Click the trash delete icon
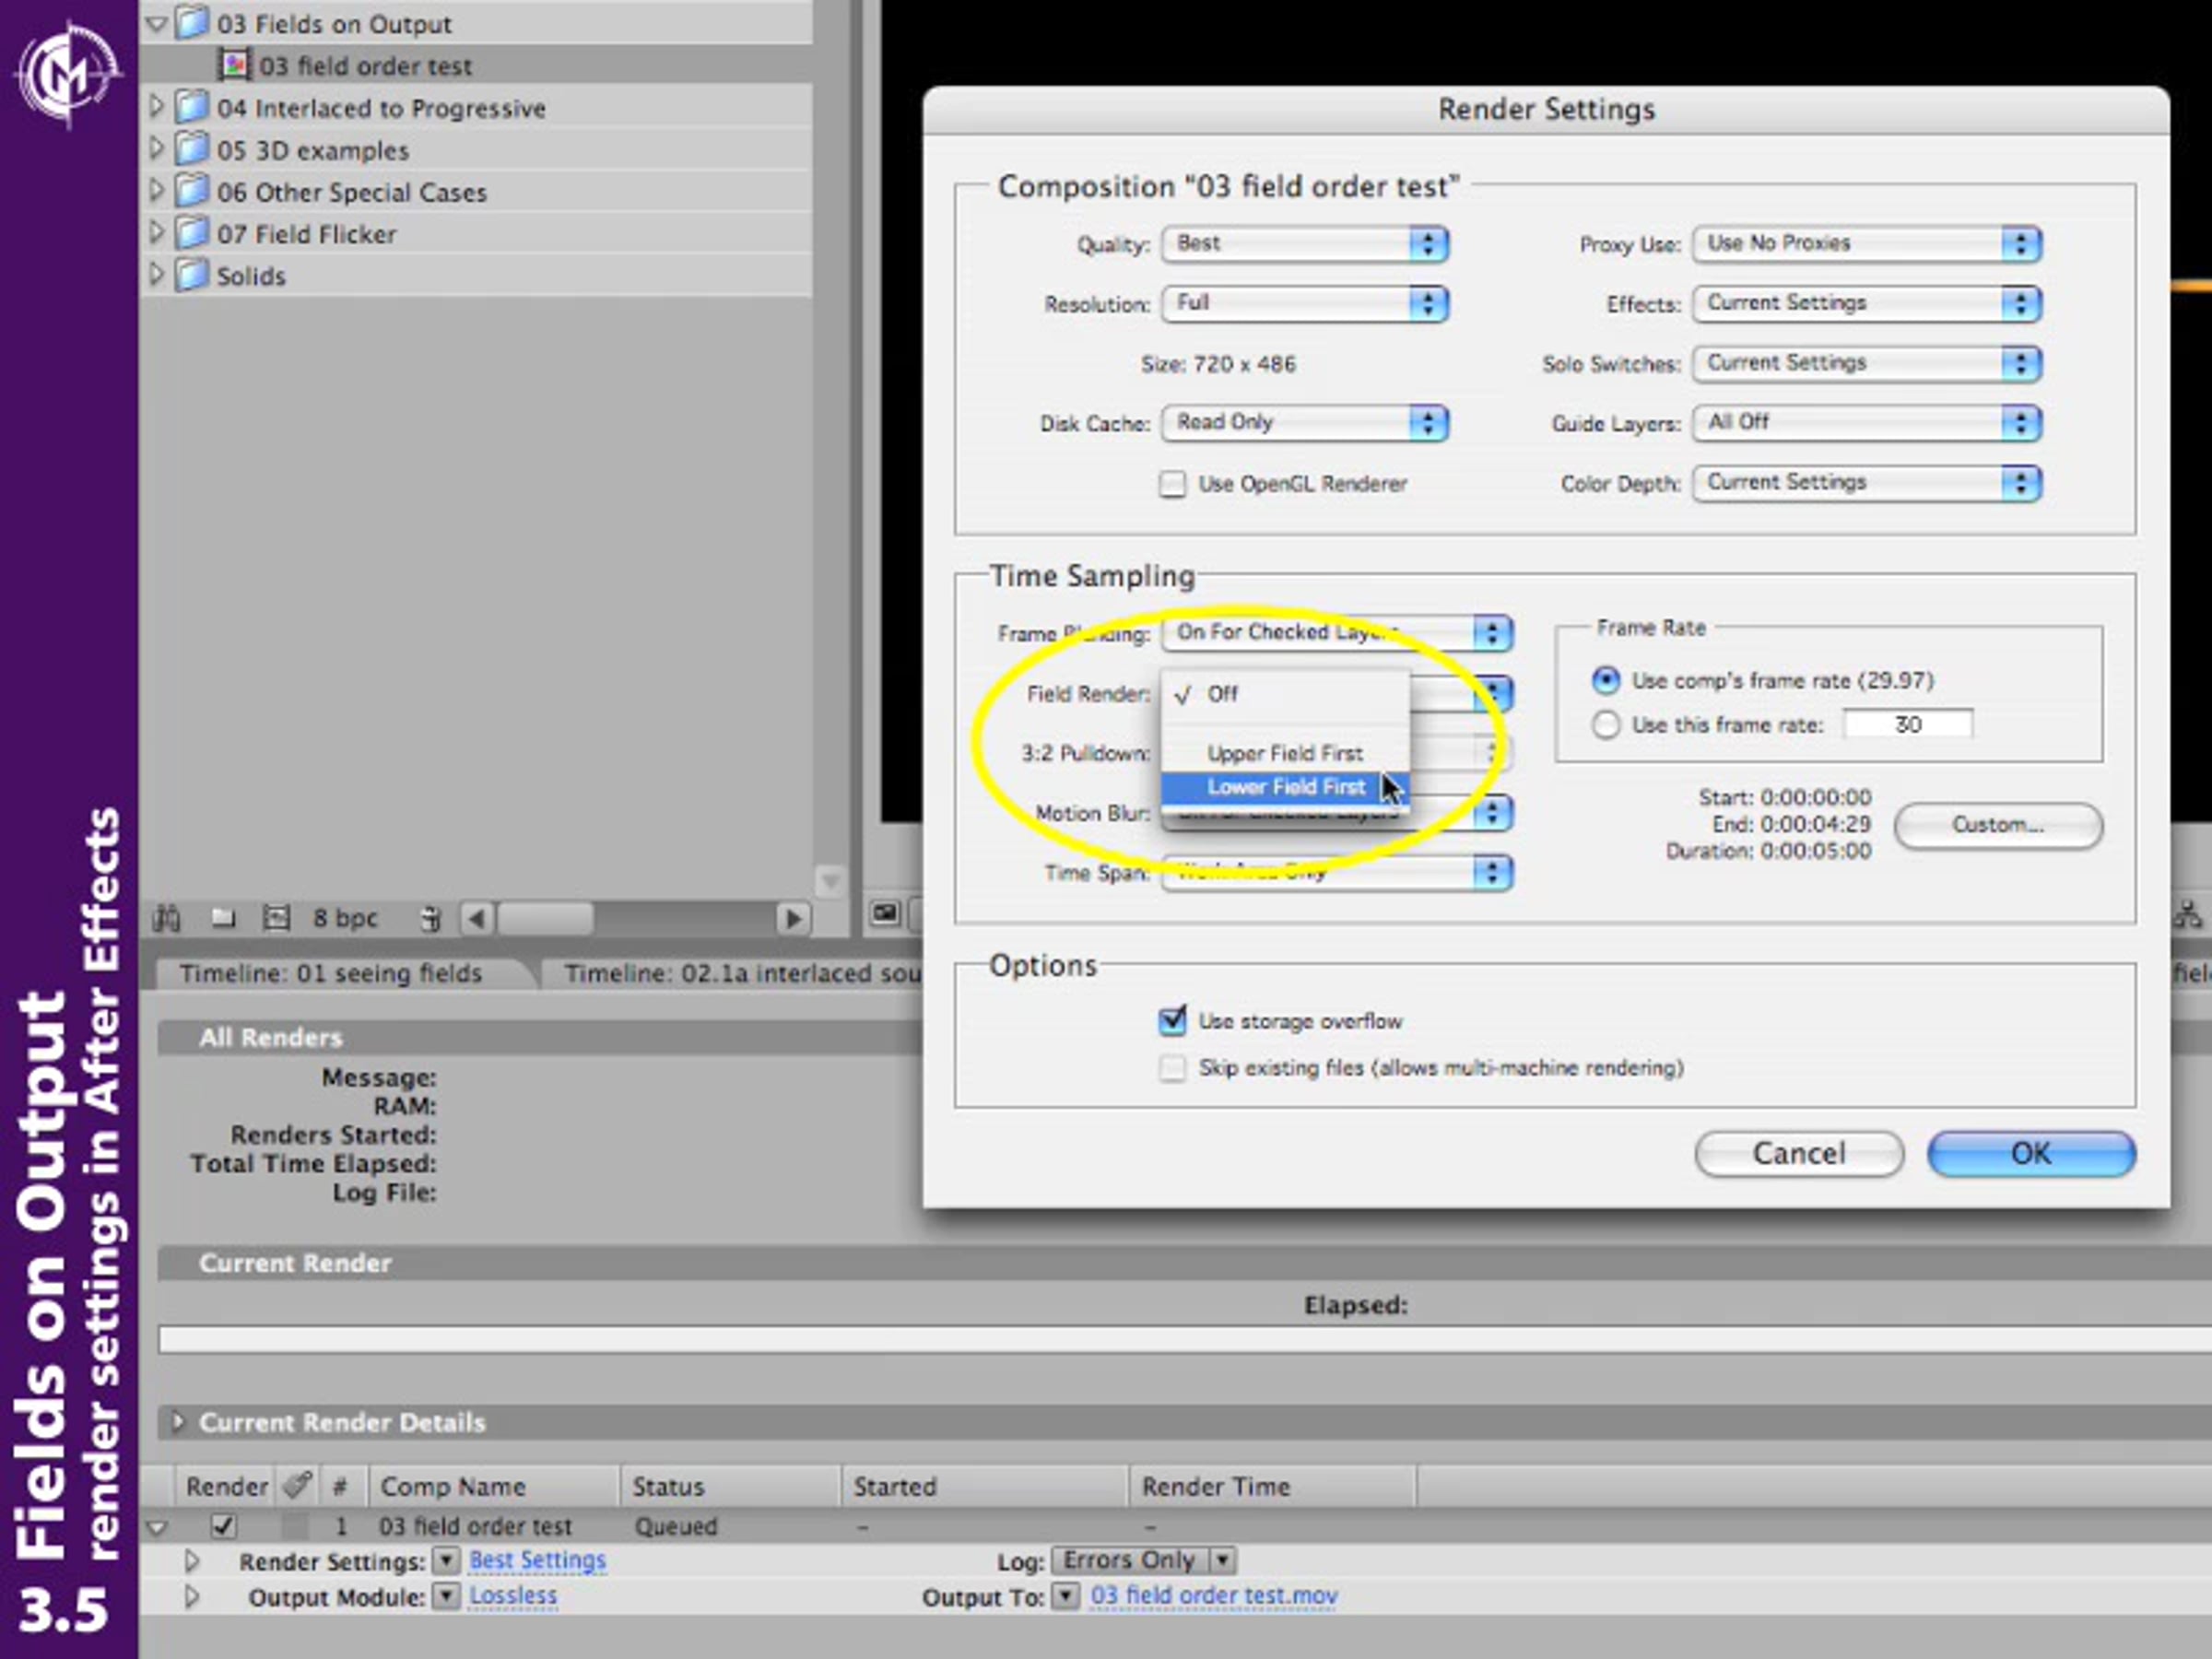 coord(430,917)
